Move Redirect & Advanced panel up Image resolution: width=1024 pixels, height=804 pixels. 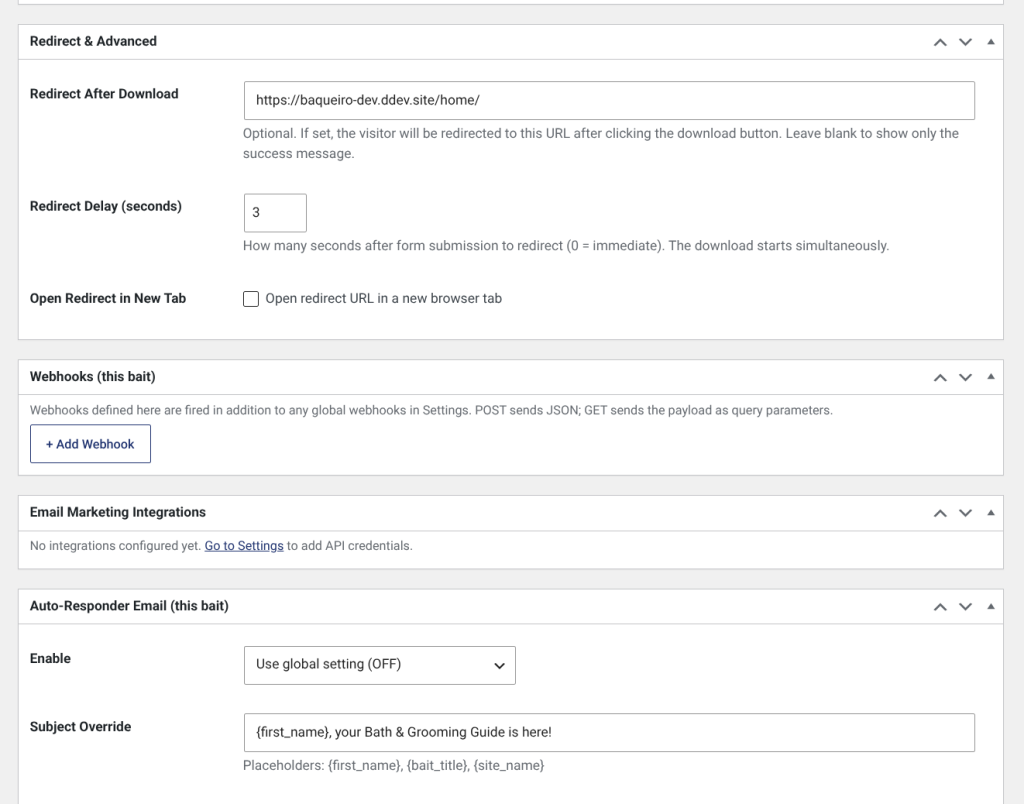click(940, 42)
